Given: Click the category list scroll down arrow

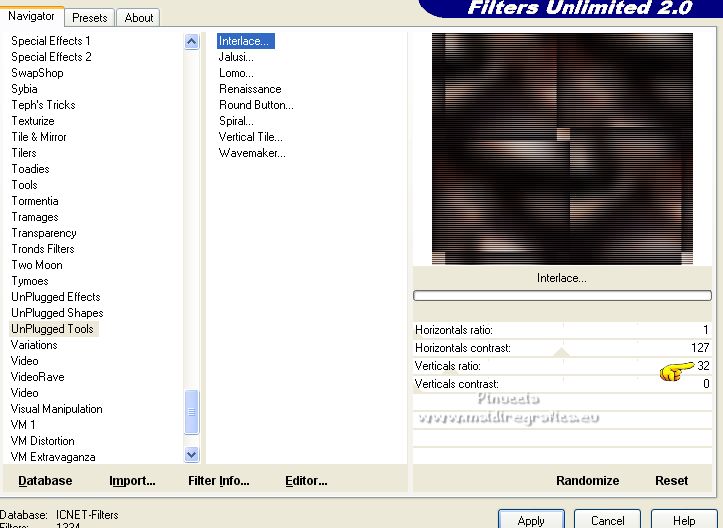Looking at the screenshot, I should click(191, 455).
